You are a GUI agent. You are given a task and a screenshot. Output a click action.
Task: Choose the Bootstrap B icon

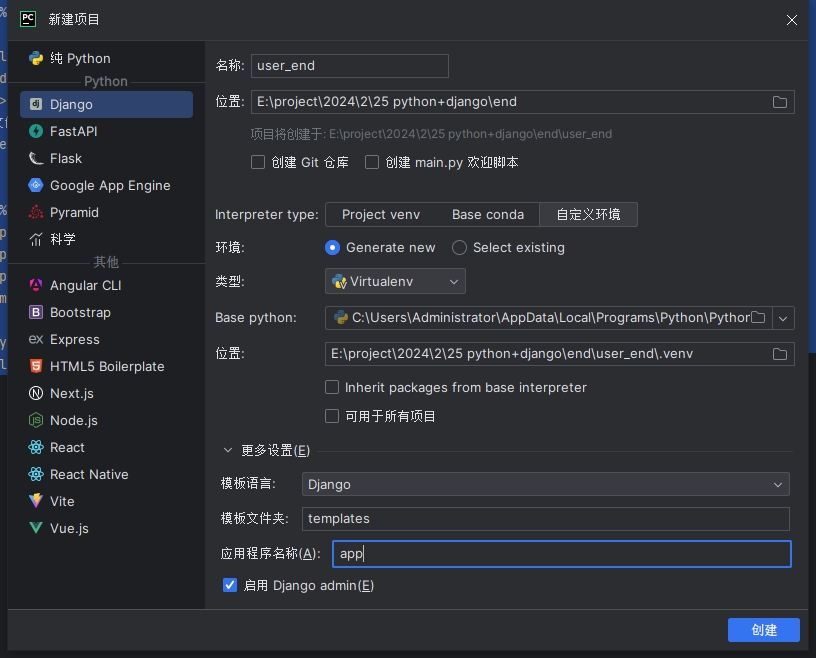[36, 312]
